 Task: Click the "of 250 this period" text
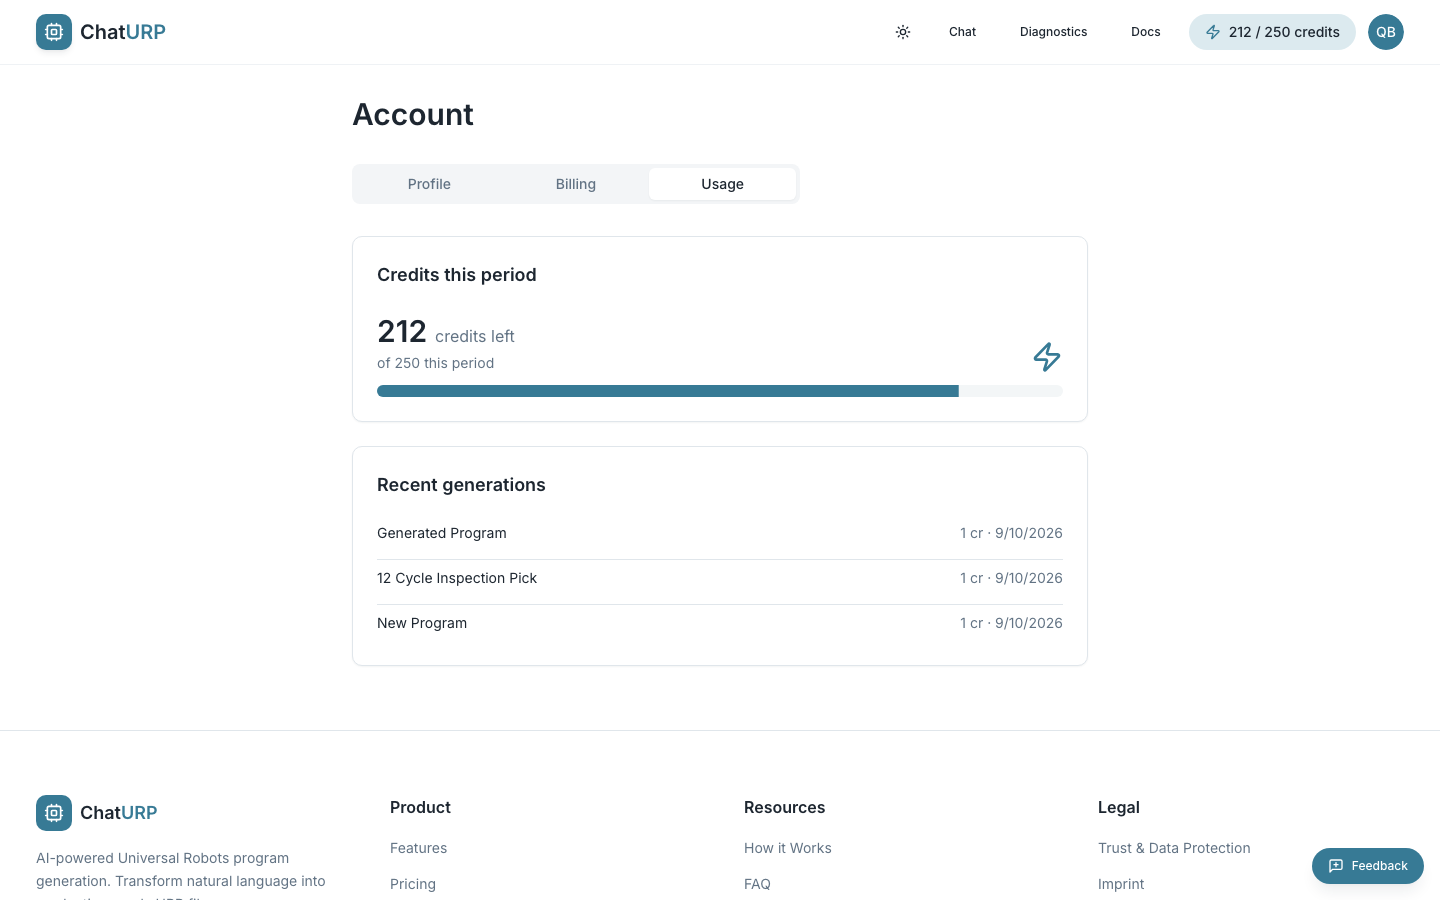coord(436,363)
